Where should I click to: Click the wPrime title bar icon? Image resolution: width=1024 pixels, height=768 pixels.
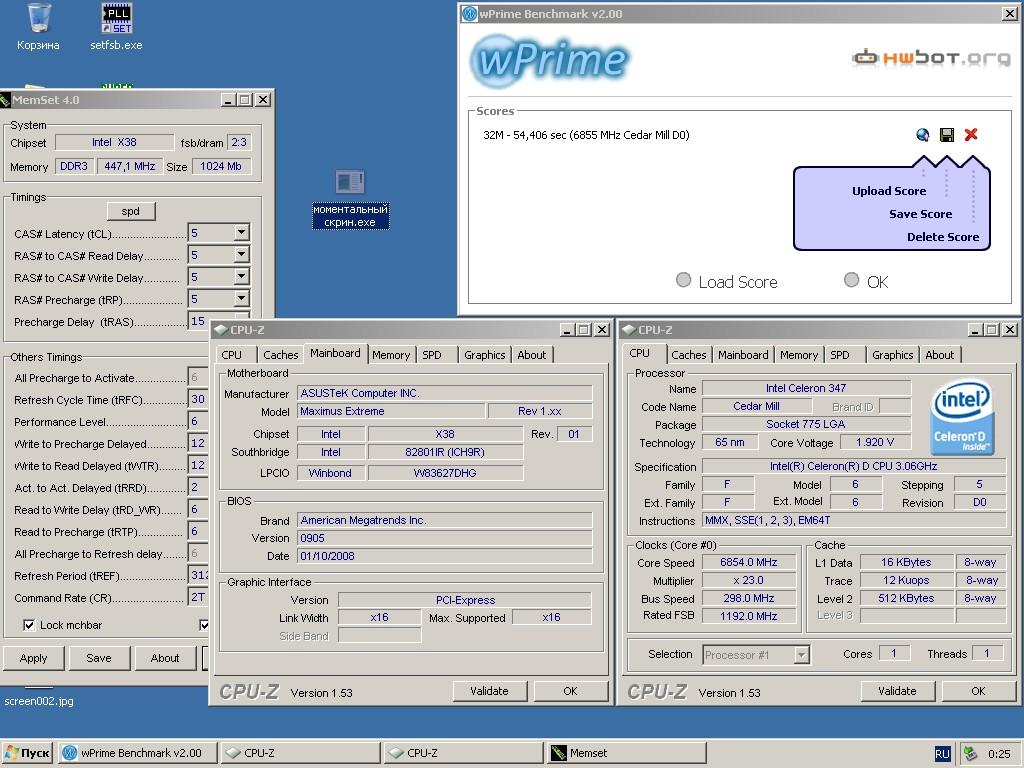(469, 14)
